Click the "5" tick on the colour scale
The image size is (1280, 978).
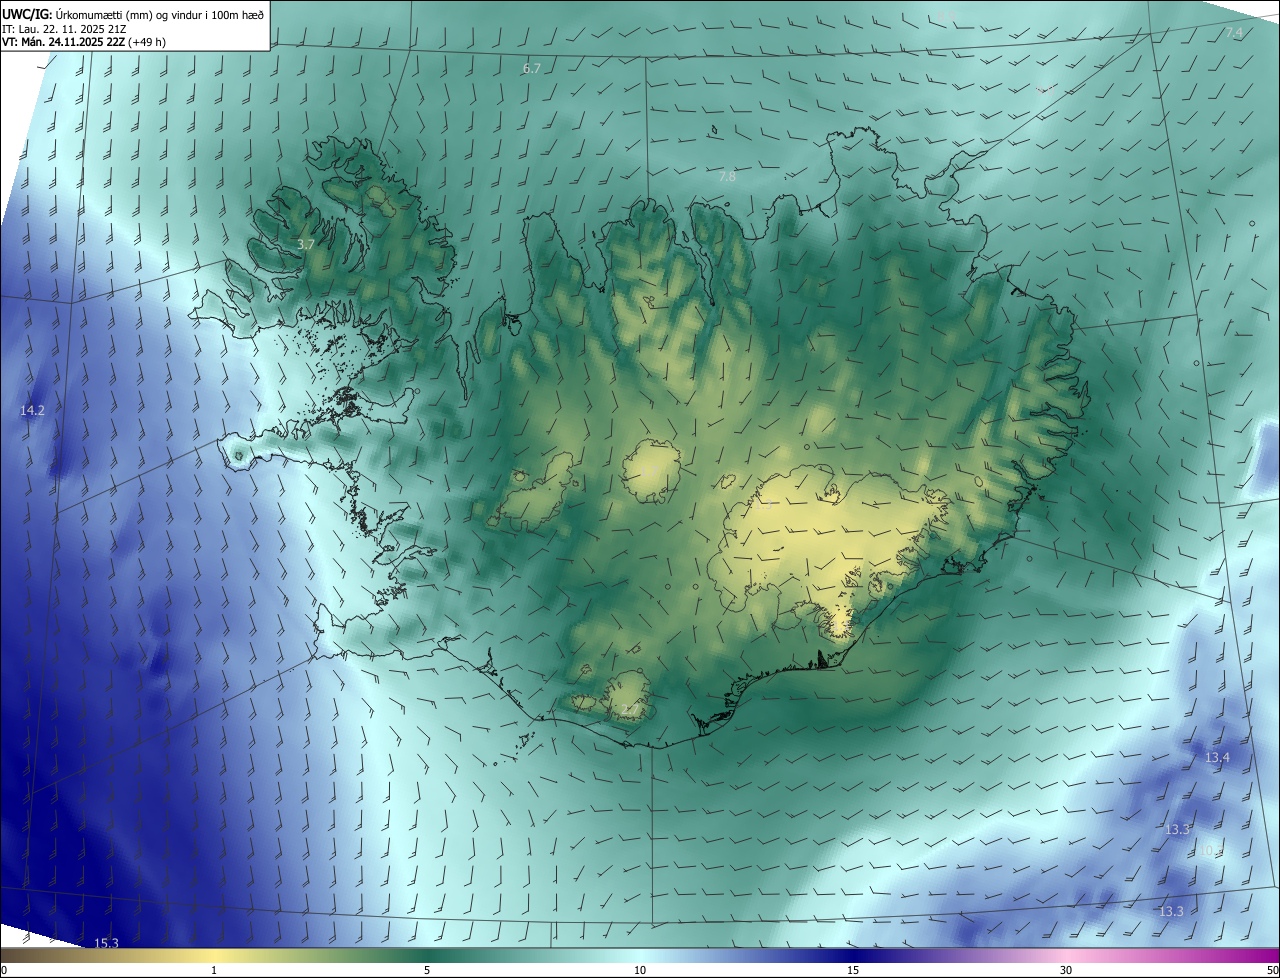[x=427, y=971]
